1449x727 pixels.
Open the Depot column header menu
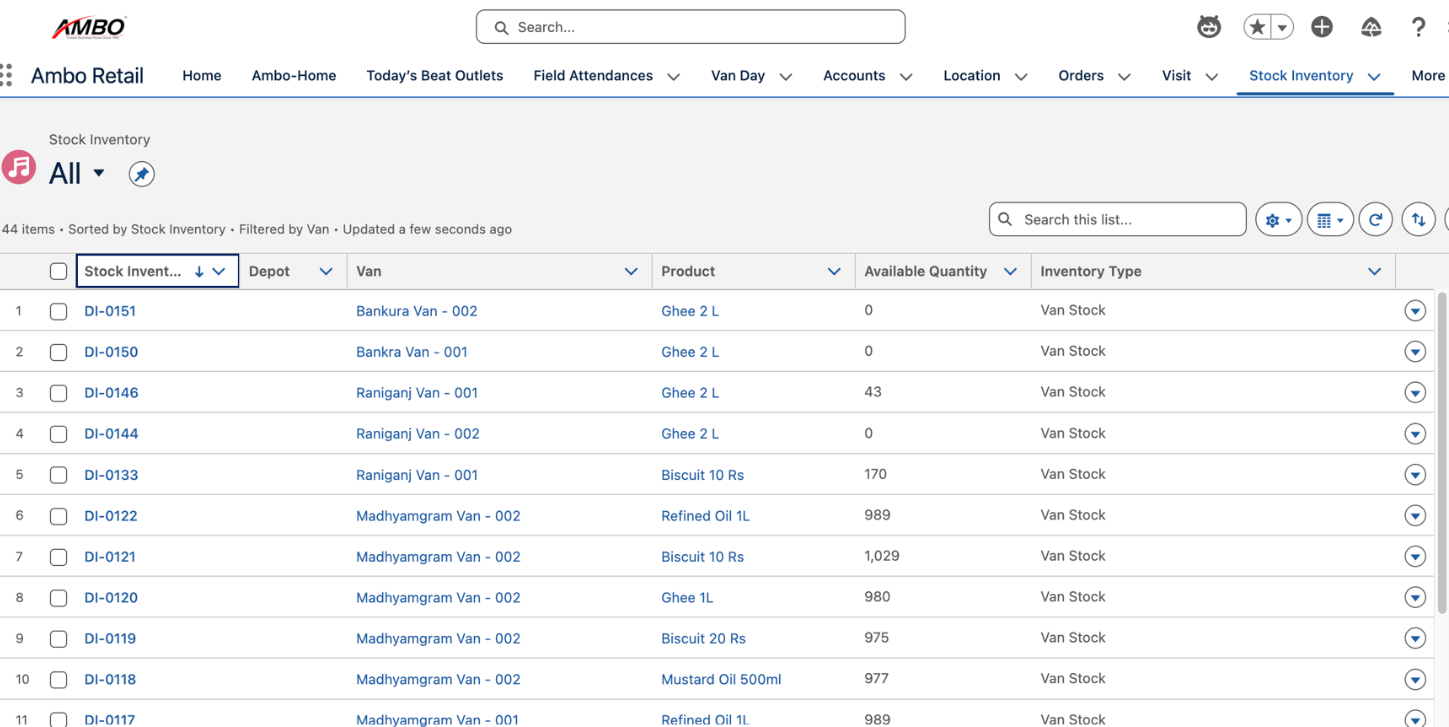(326, 271)
